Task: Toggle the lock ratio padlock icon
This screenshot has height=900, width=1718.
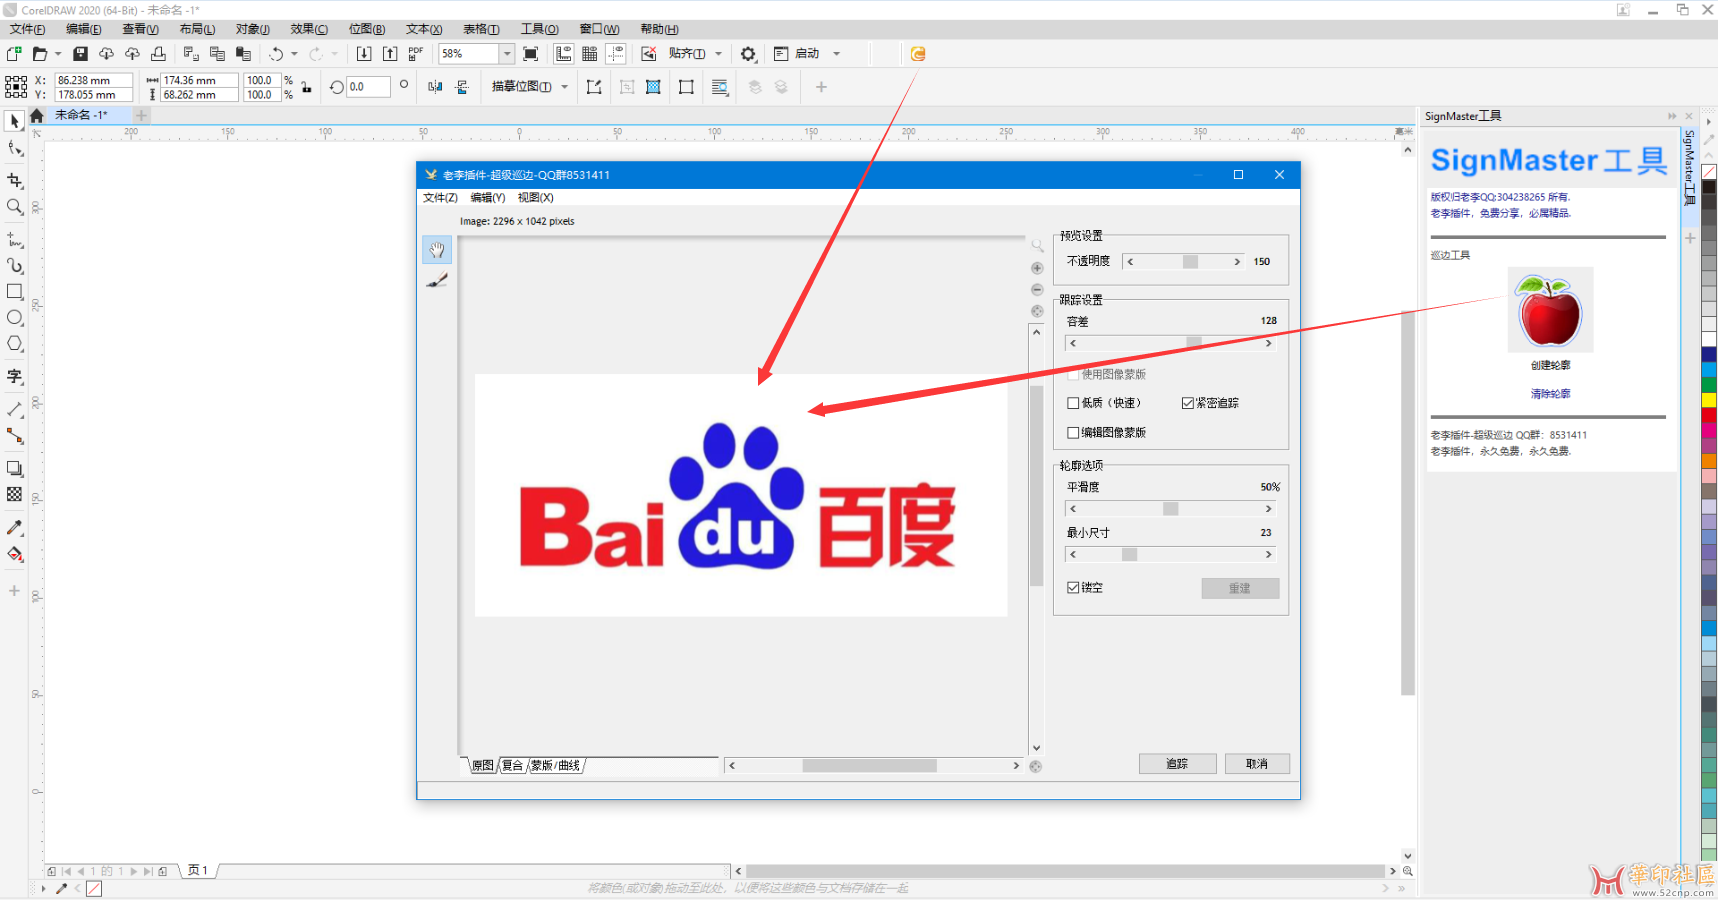Action: 306,88
